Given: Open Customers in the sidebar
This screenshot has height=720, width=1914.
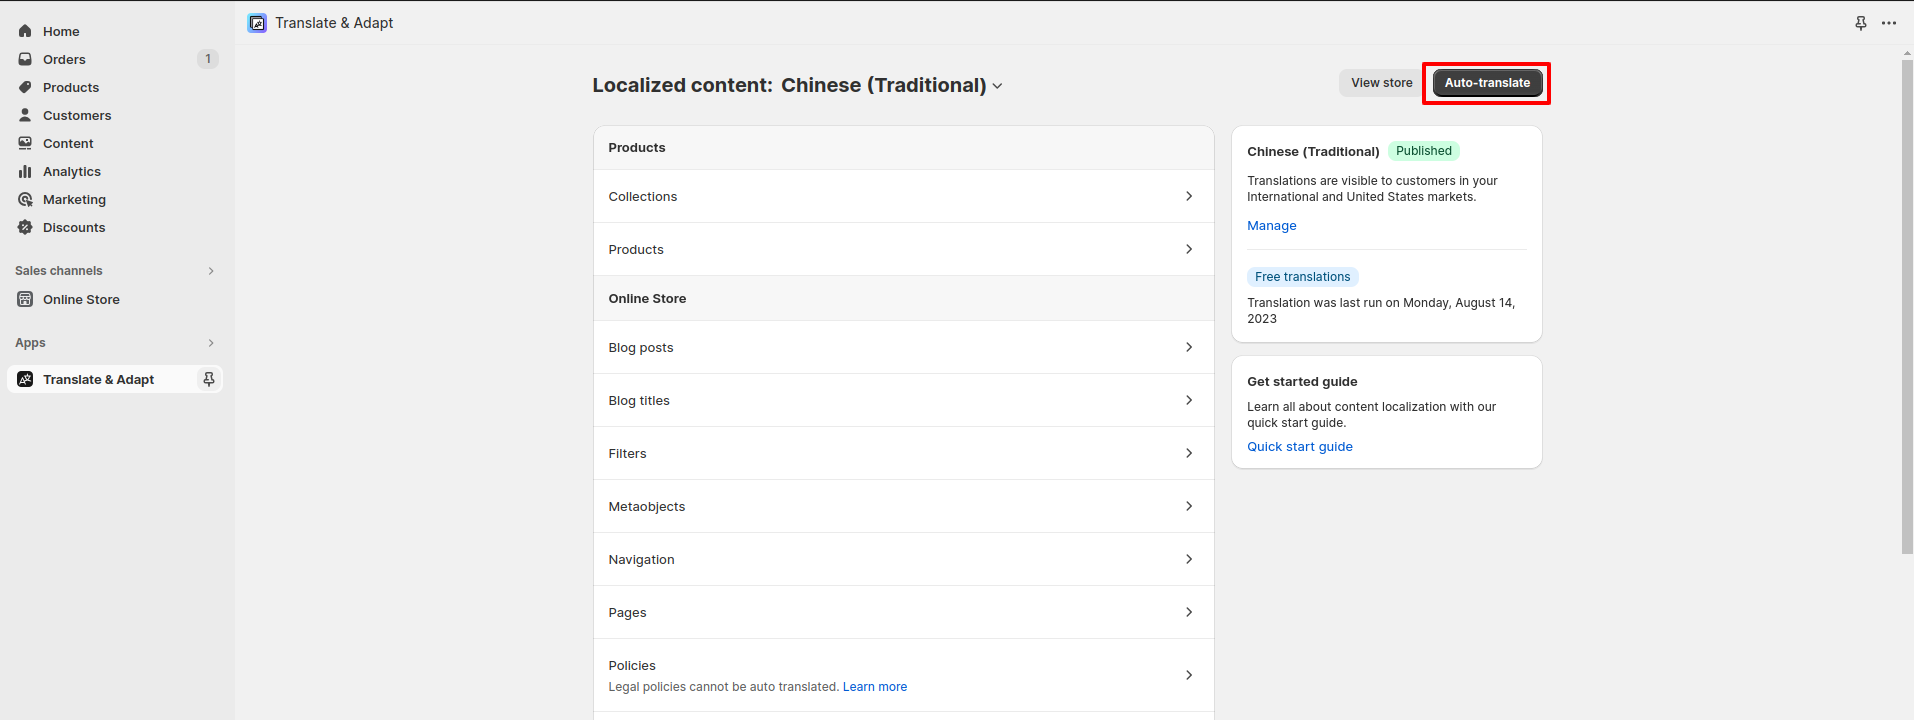Looking at the screenshot, I should pos(77,115).
